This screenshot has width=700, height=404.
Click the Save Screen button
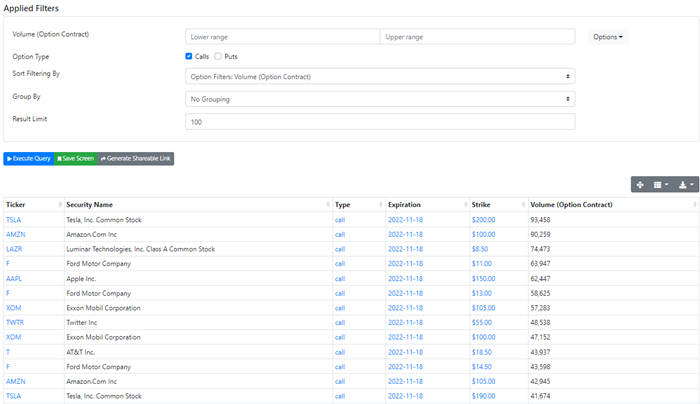[76, 158]
